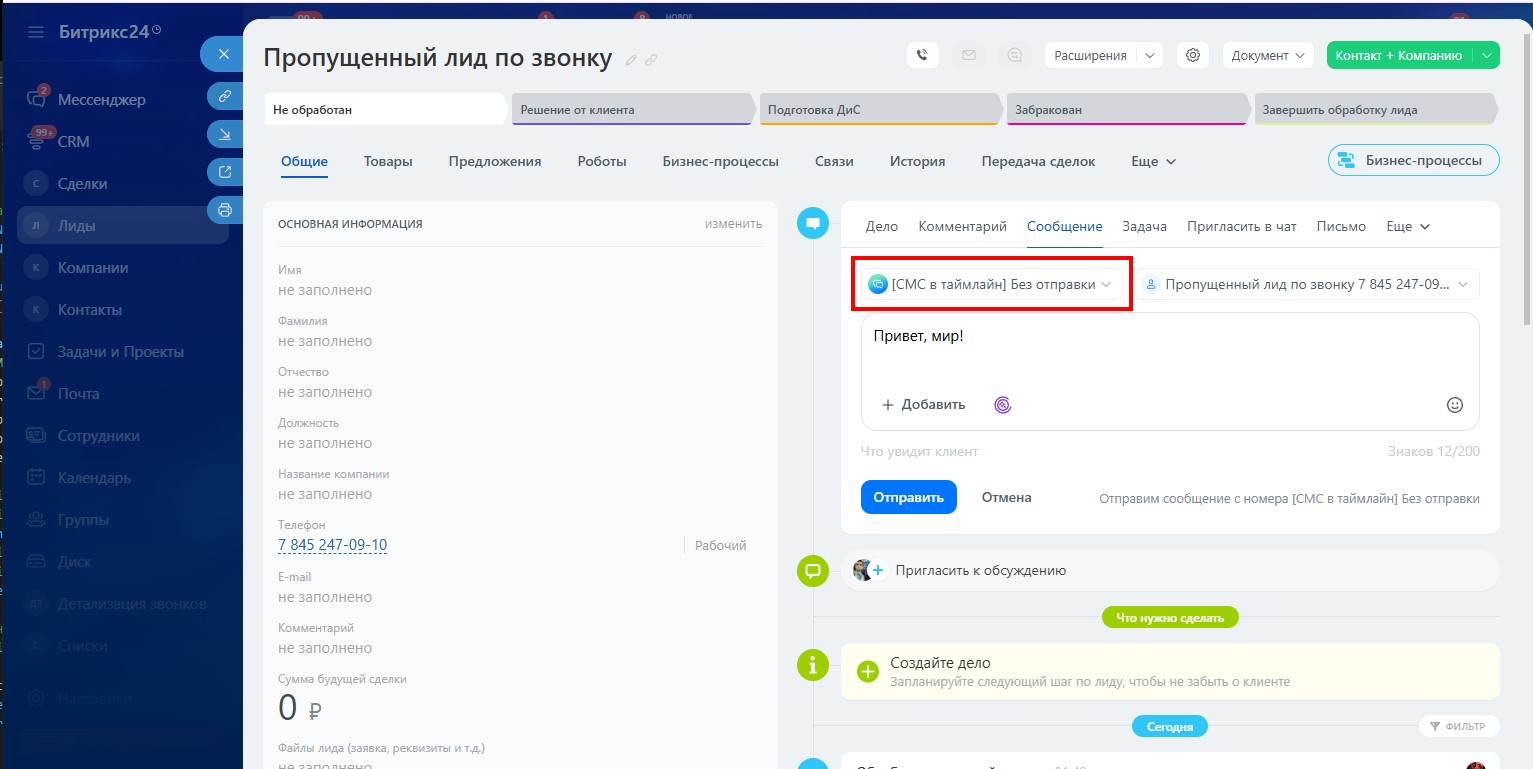Image resolution: width=1533 pixels, height=769 pixels.
Task: Expand the recipient phone dropdown
Action: 1306,284
